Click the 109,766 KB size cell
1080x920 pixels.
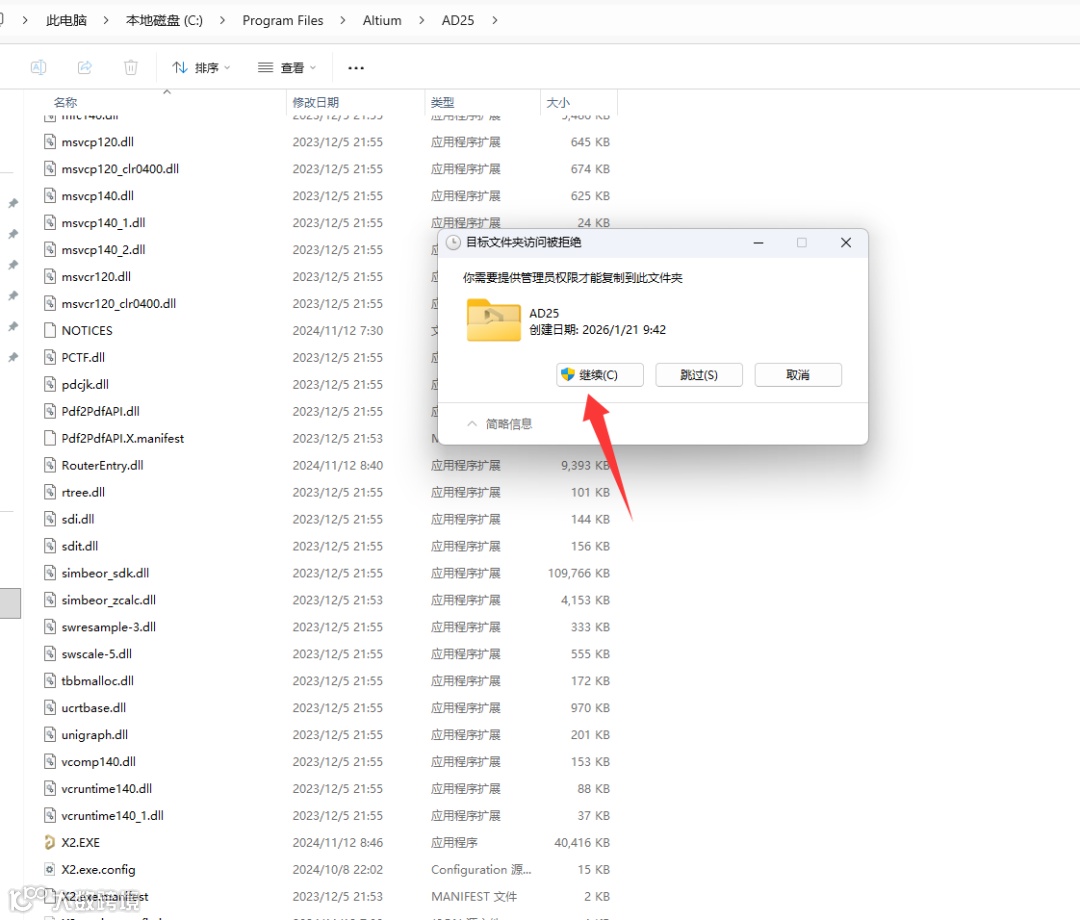pyautogui.click(x=579, y=573)
